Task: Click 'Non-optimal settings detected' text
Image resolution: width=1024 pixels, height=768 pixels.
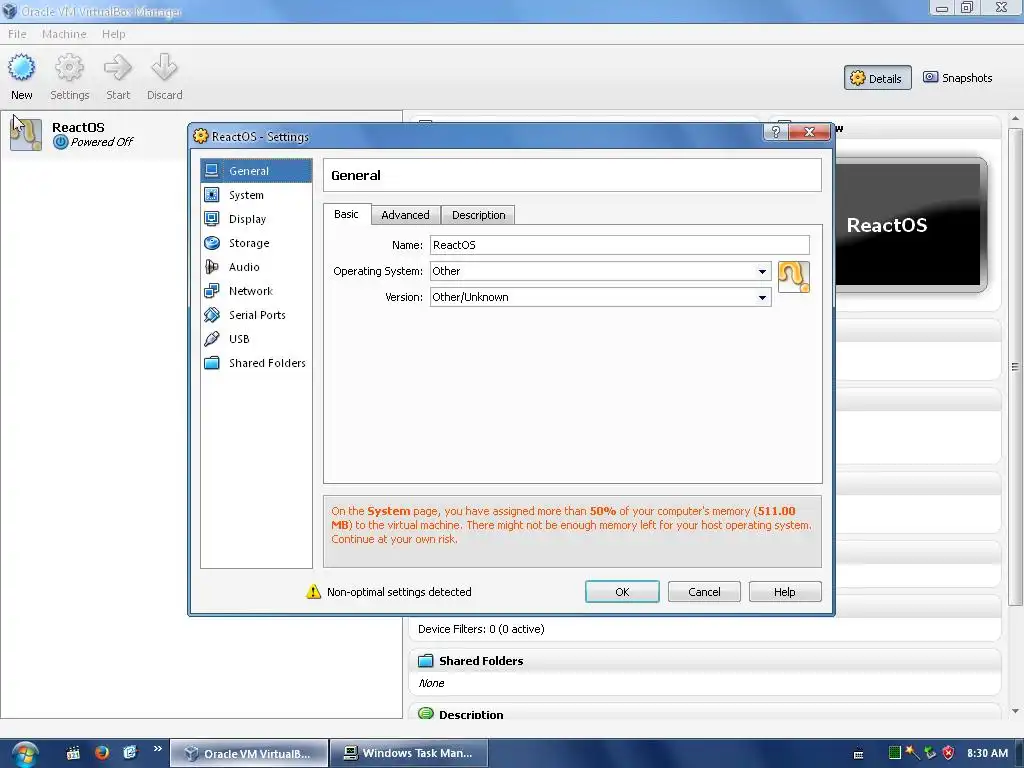Action: click(398, 592)
